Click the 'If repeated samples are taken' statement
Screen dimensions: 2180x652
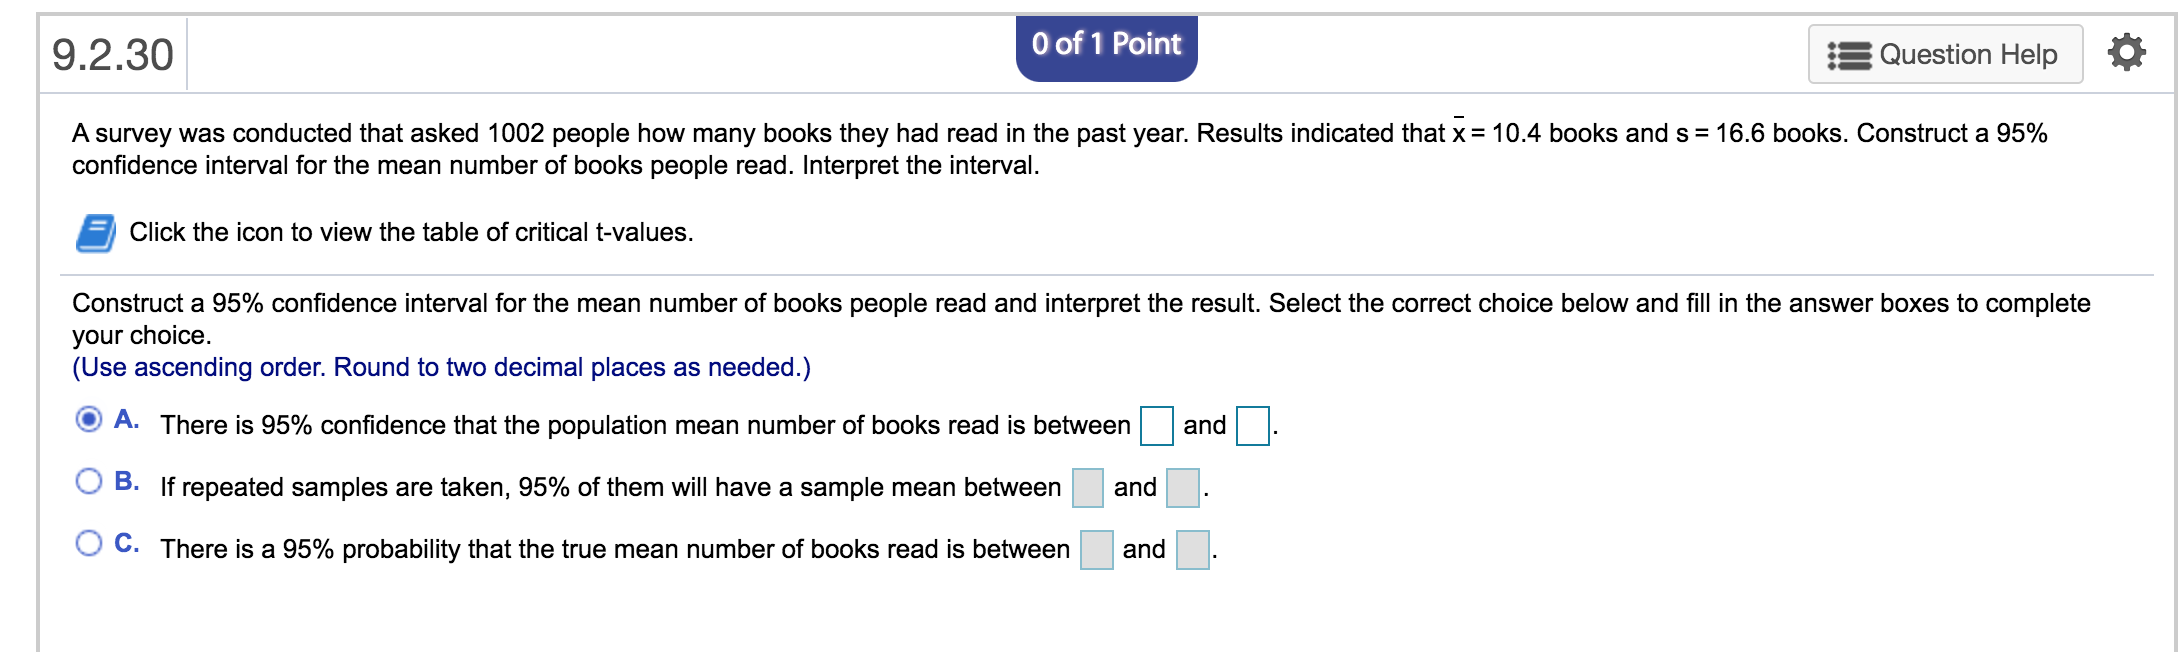(610, 487)
